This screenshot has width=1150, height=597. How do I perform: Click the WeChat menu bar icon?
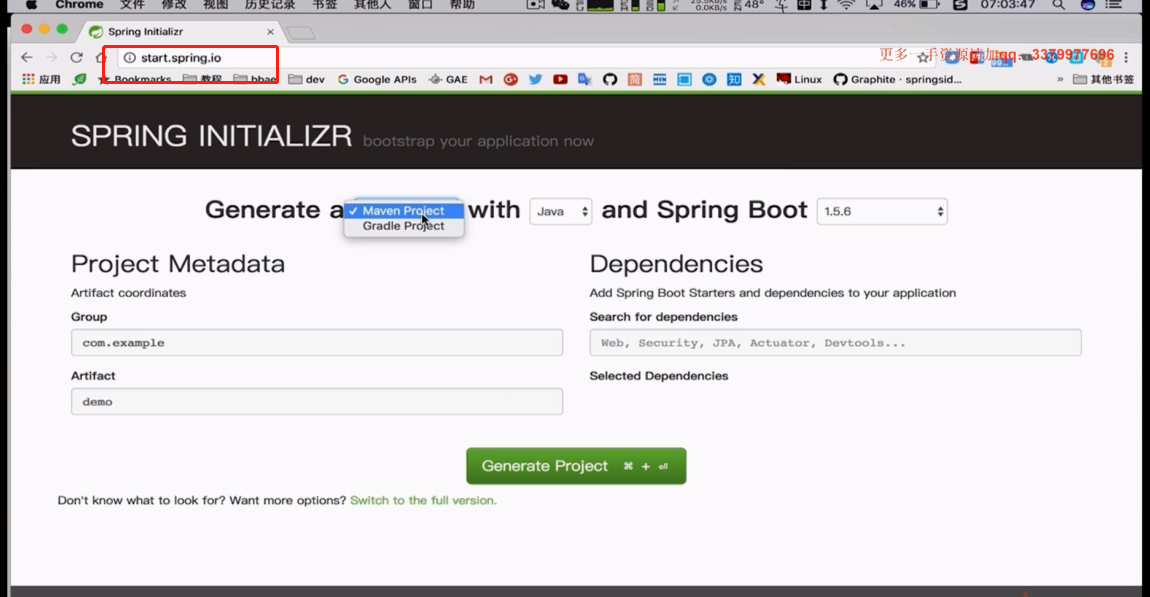click(x=560, y=4)
